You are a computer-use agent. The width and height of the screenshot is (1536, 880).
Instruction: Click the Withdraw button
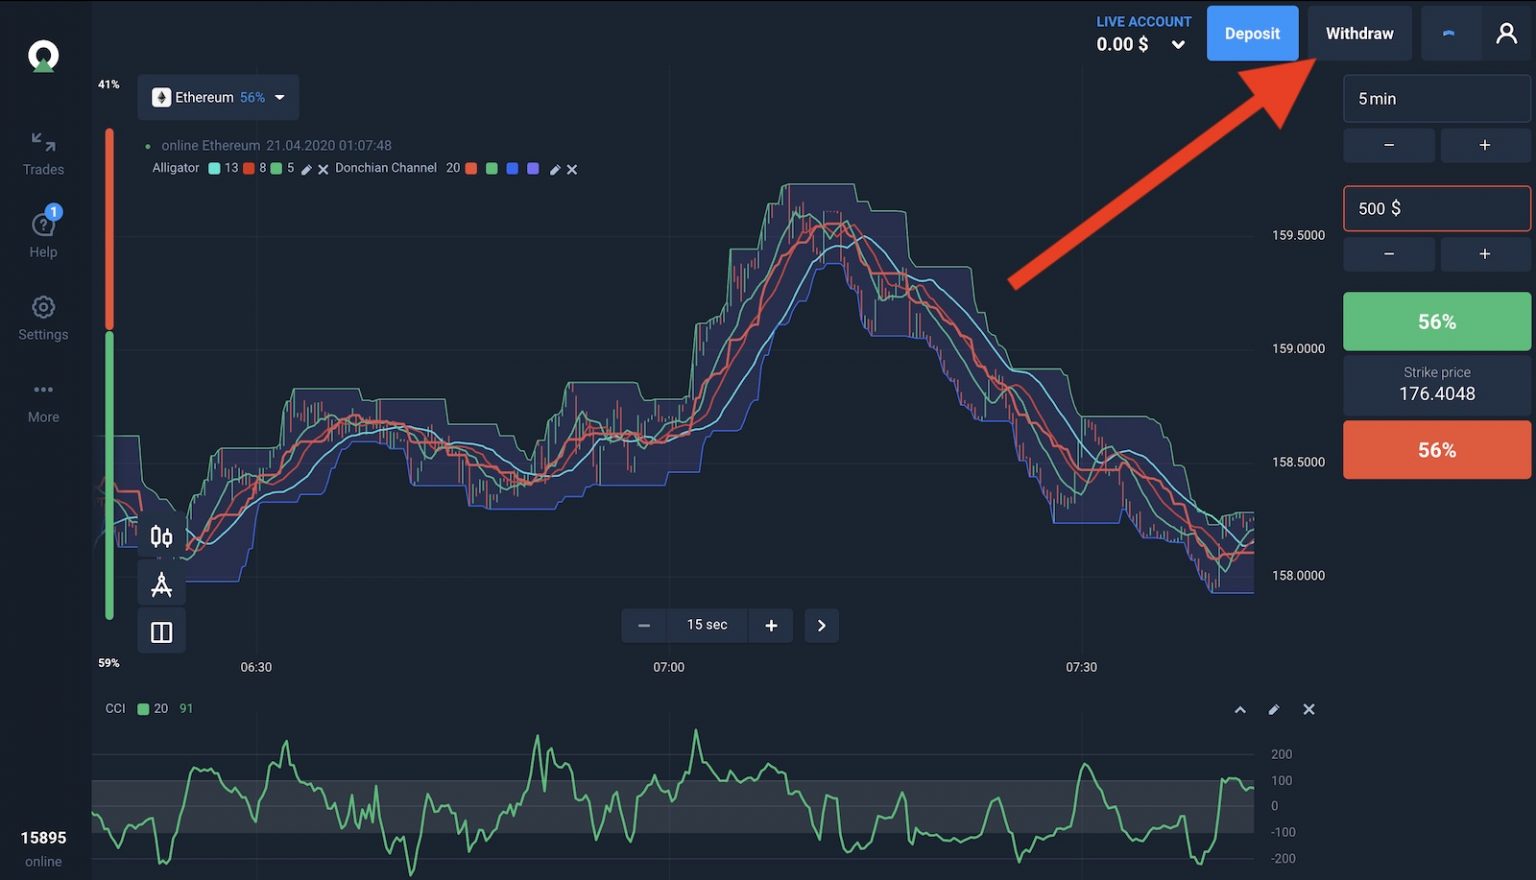(x=1359, y=33)
